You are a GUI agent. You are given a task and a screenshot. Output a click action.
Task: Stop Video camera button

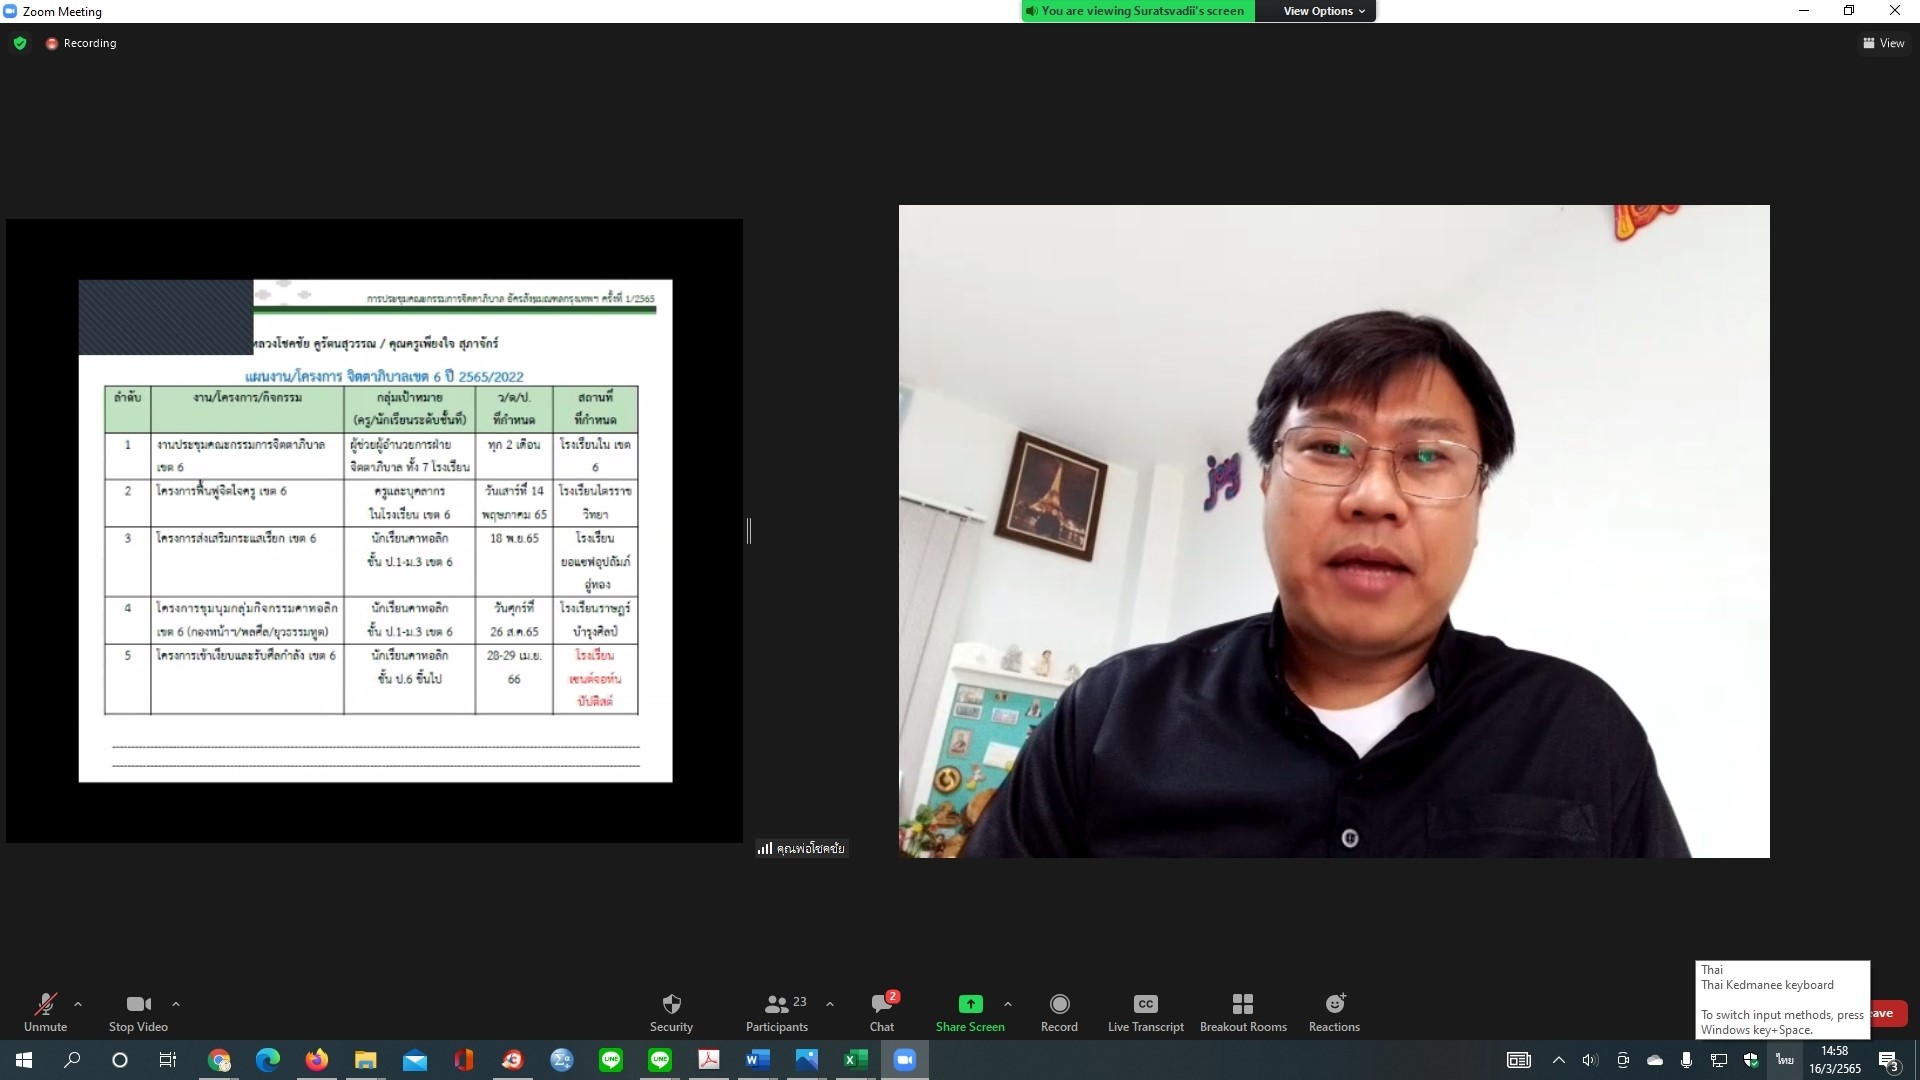coord(138,1012)
